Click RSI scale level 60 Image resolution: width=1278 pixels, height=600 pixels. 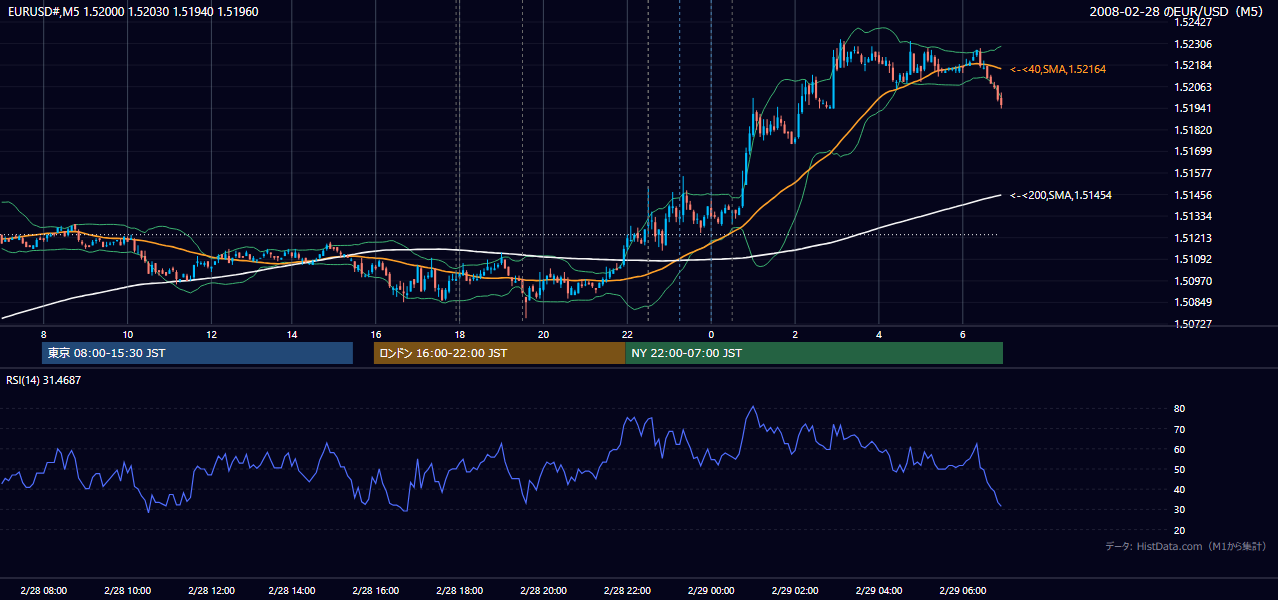click(x=1180, y=449)
